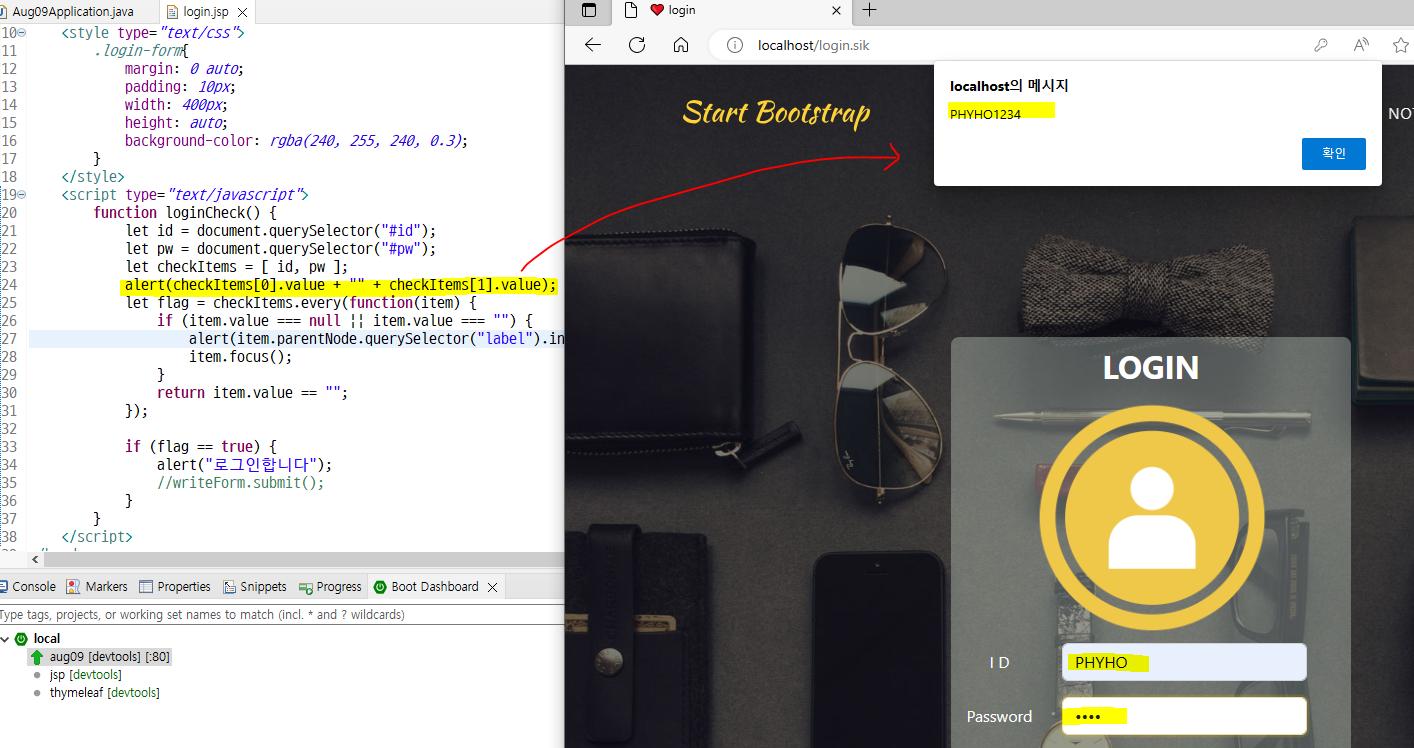
Task: Collapse script block at line 19
Action: click(22, 195)
